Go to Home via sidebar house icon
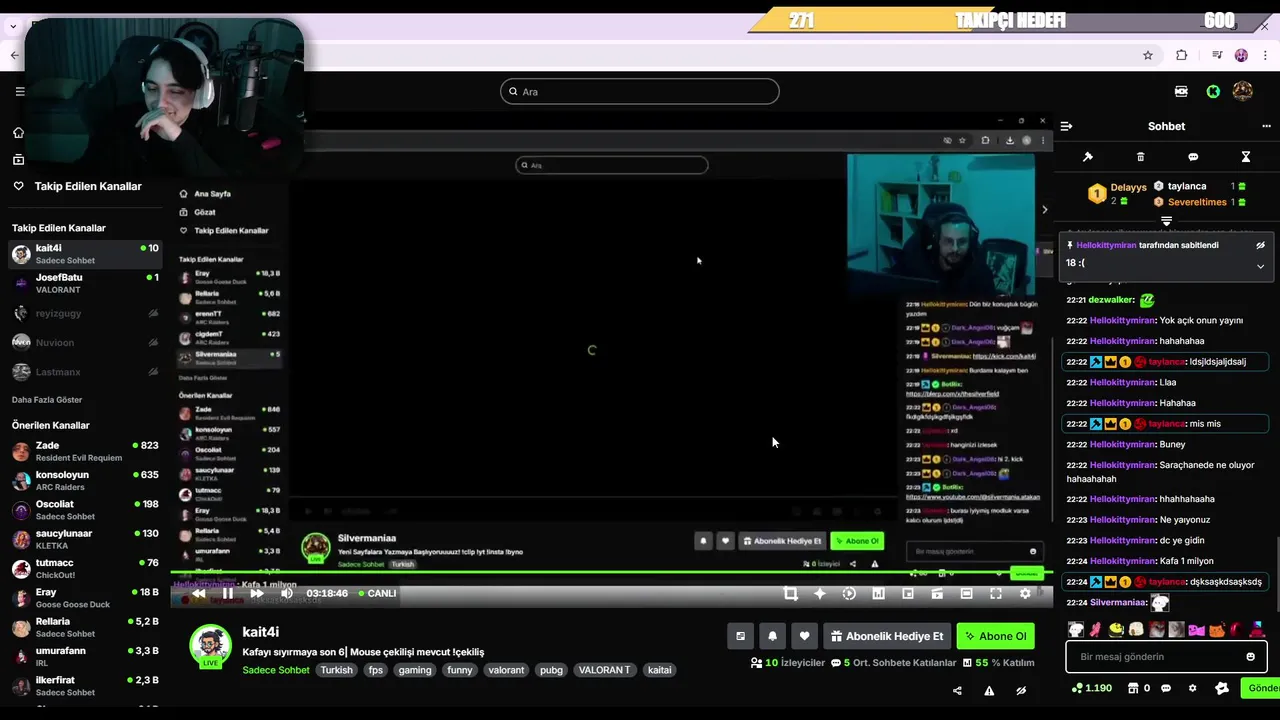1280x720 pixels. tap(18, 132)
